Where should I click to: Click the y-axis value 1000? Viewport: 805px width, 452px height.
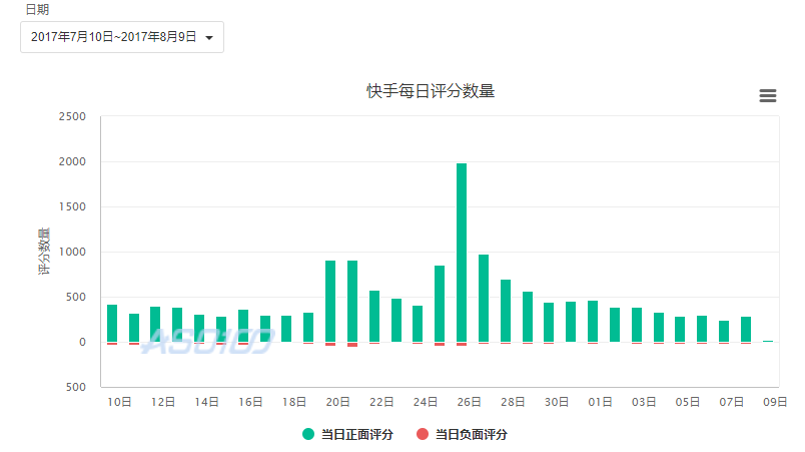[x=72, y=252]
